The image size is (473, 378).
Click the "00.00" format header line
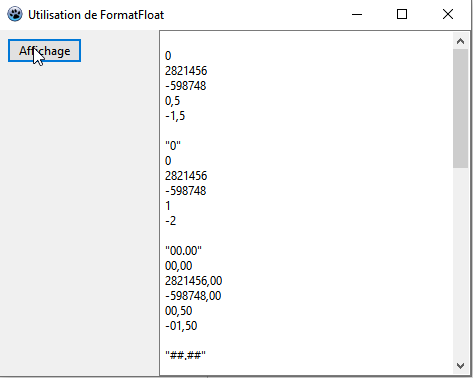pyautogui.click(x=183, y=251)
